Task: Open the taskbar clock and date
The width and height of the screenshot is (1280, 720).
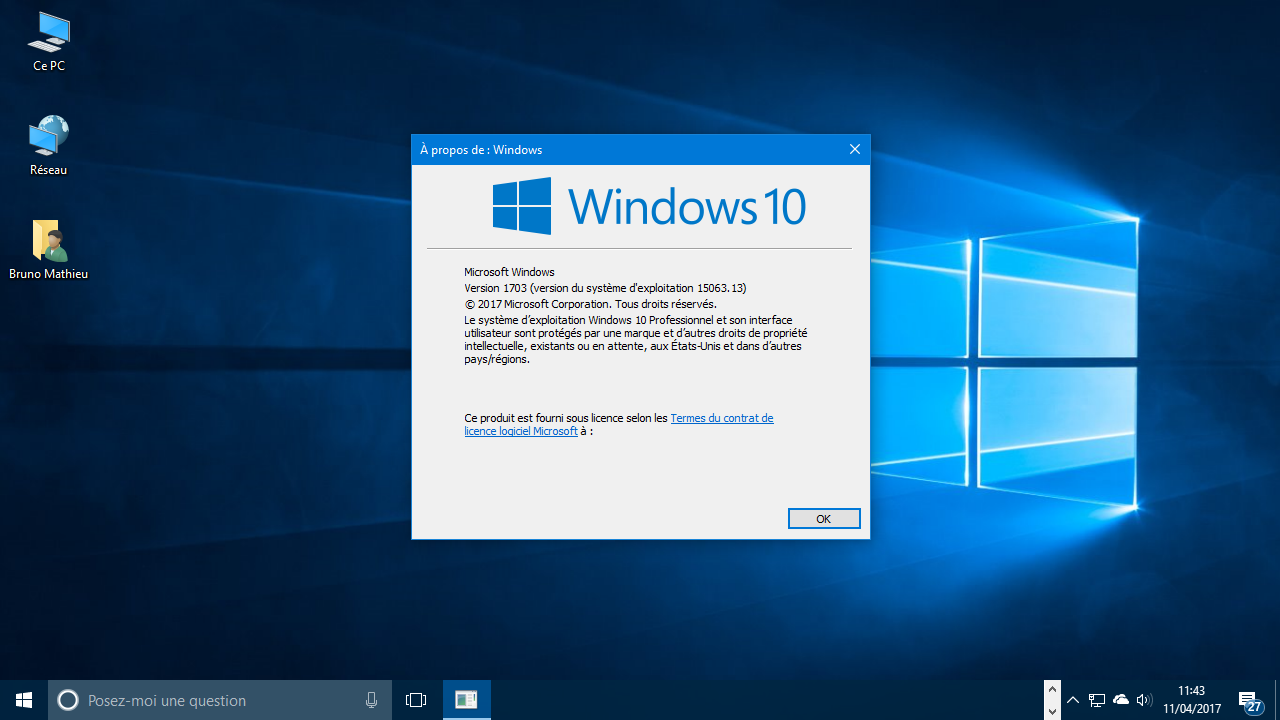Action: [x=1192, y=700]
